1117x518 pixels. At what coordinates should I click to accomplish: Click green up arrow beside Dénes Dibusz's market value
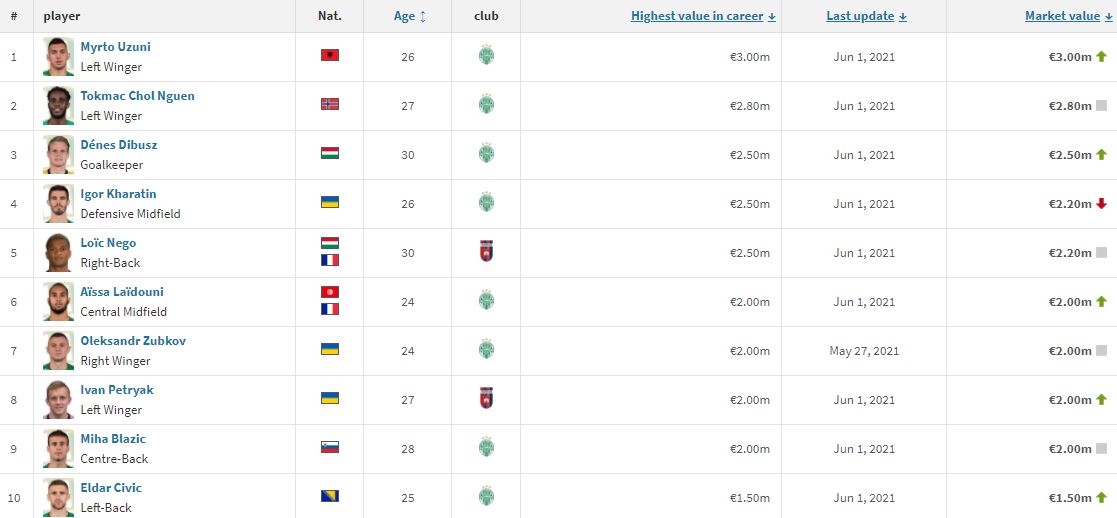coord(1101,155)
